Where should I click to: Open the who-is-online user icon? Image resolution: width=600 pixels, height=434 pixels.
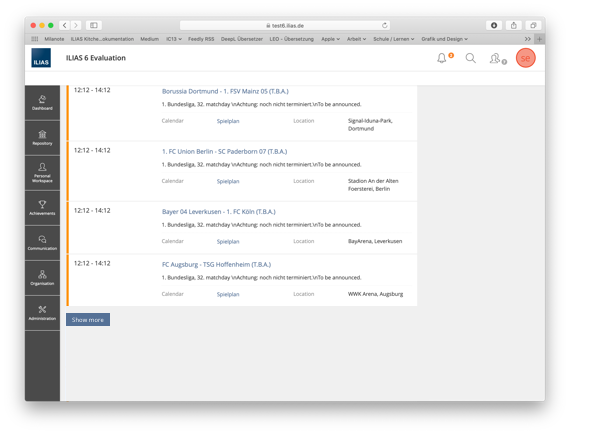[495, 58]
